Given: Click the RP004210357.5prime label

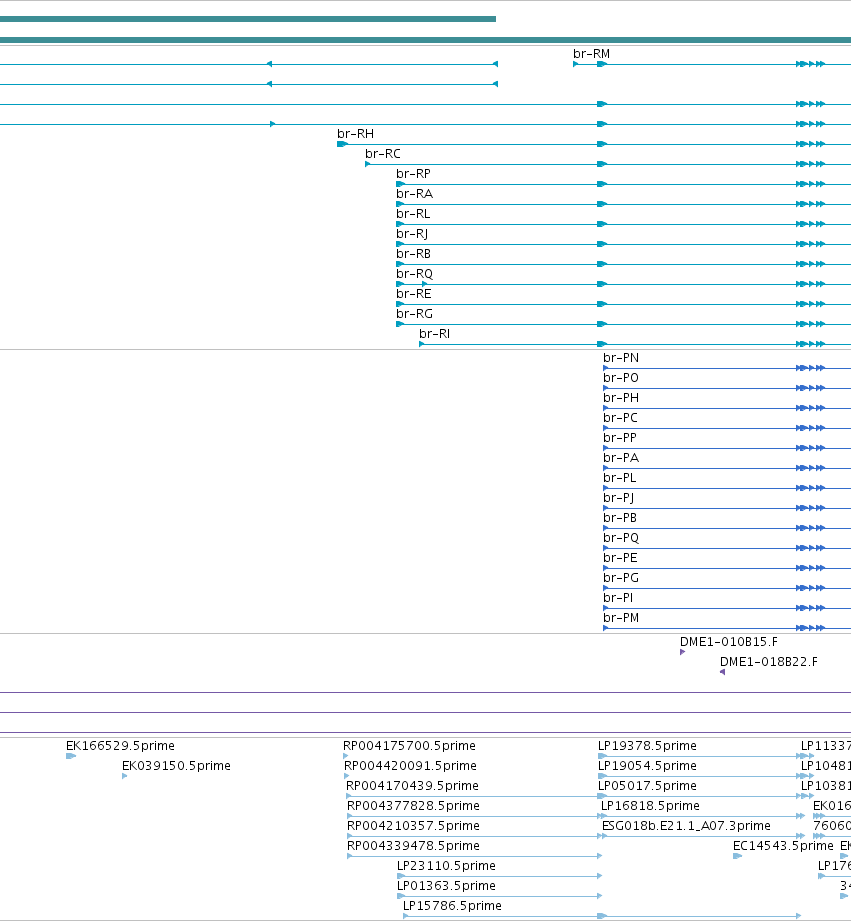Looking at the screenshot, I should (413, 825).
